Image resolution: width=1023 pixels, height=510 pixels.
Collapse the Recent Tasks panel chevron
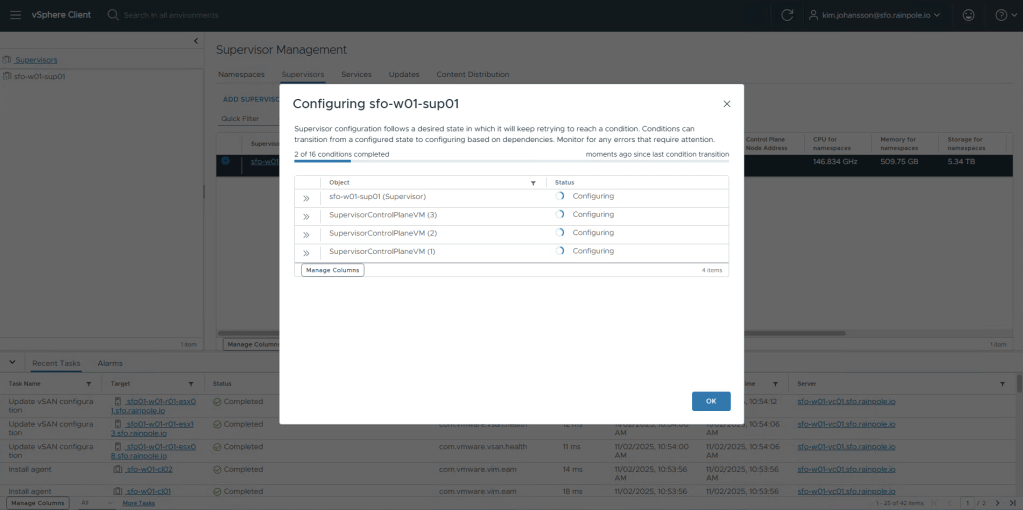[x=12, y=363]
